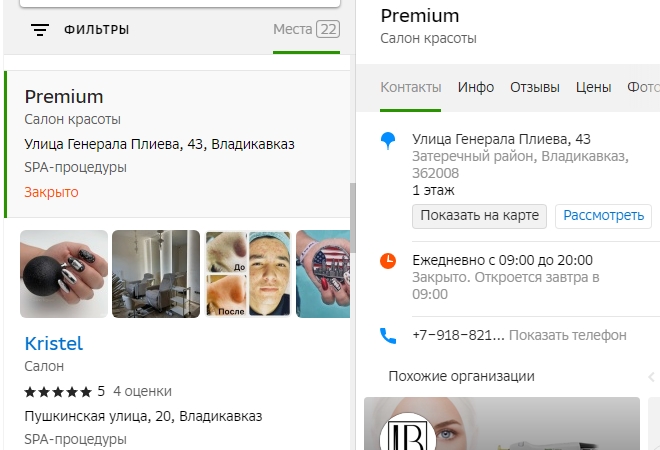Screen dimensions: 660x450
Task: Click the blue phone icon
Action: (388, 335)
